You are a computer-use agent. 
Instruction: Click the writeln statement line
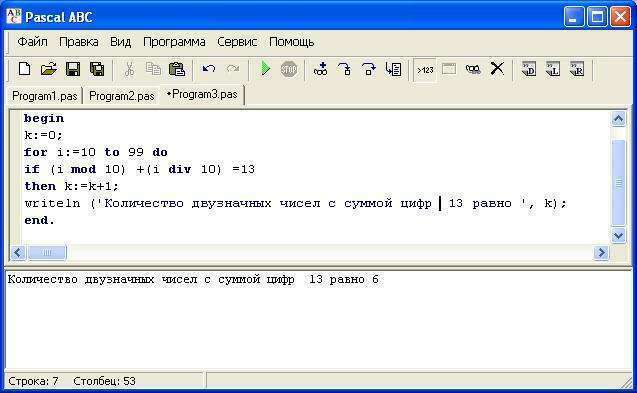[295, 203]
